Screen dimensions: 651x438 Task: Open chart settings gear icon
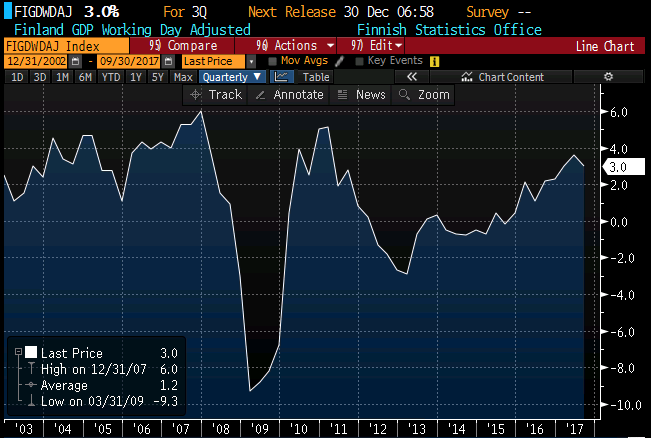(x=608, y=77)
